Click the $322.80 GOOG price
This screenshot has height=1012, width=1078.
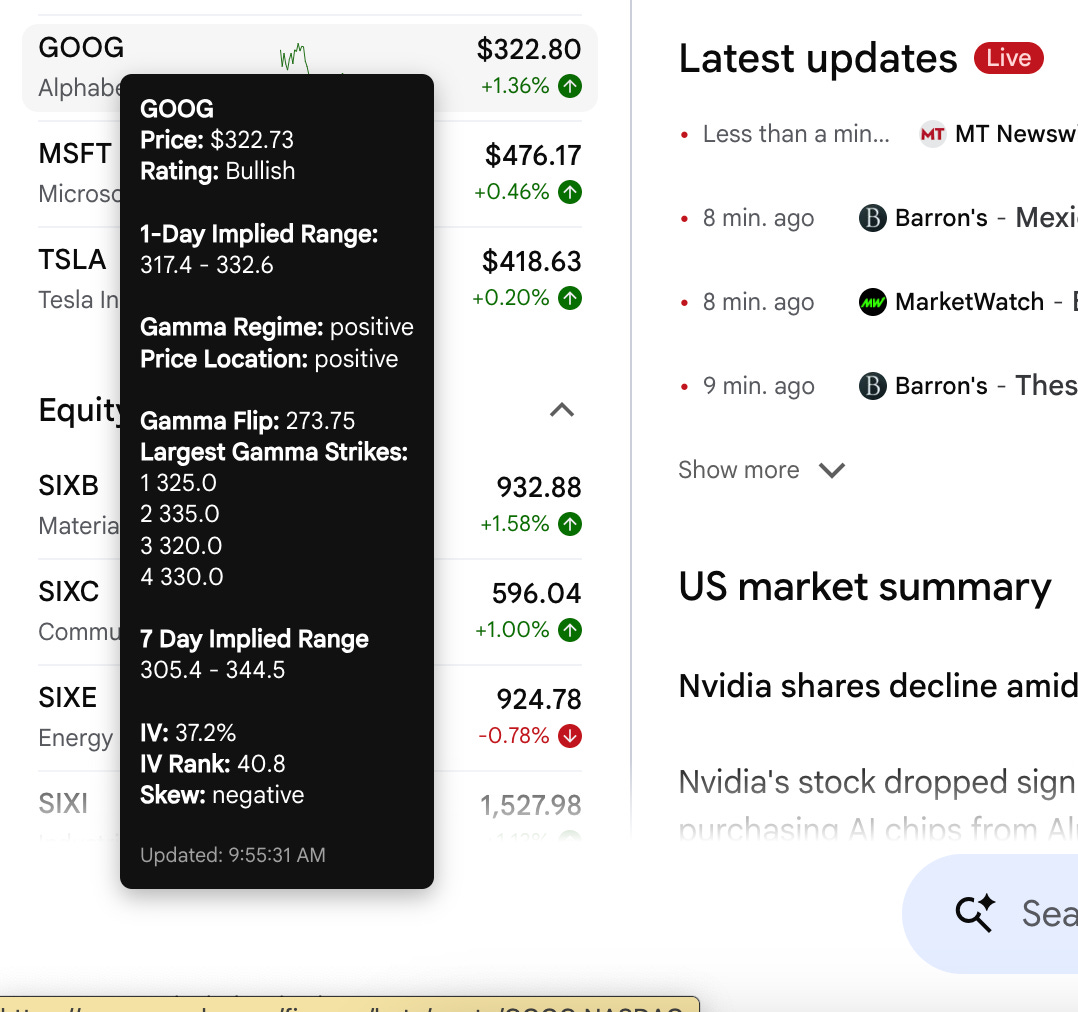[x=529, y=50]
